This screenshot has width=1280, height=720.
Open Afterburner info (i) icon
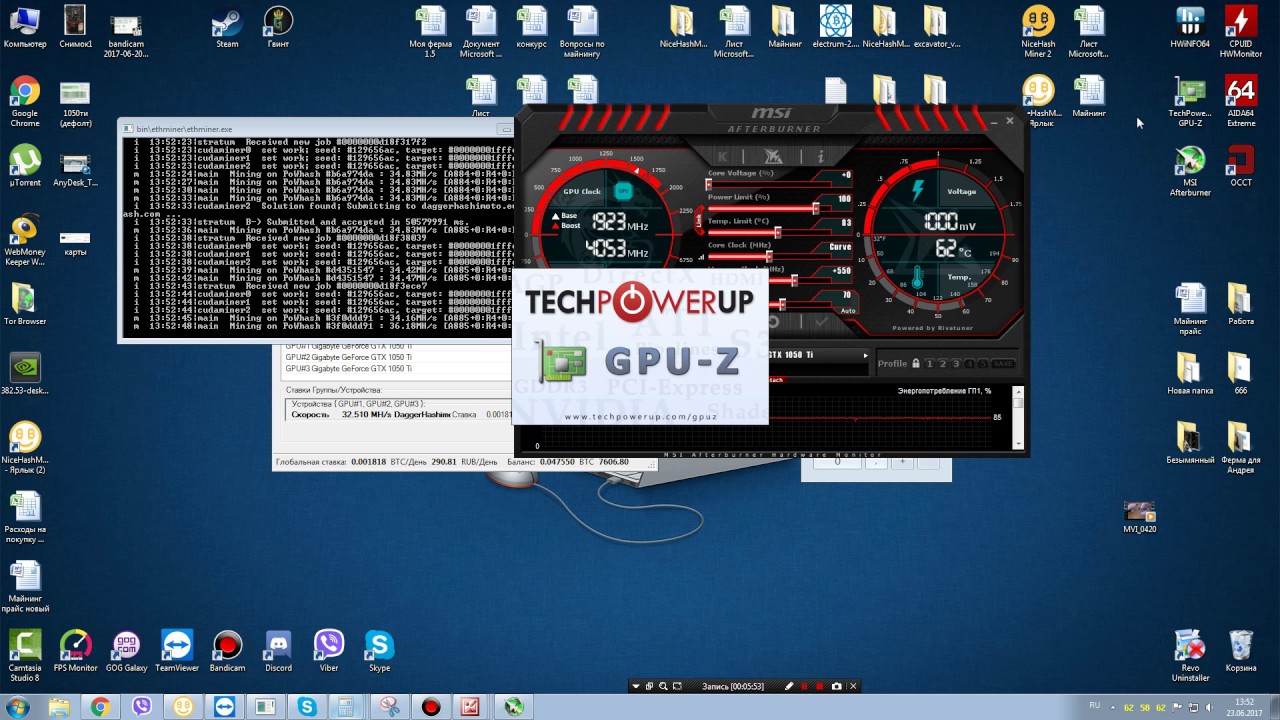821,156
